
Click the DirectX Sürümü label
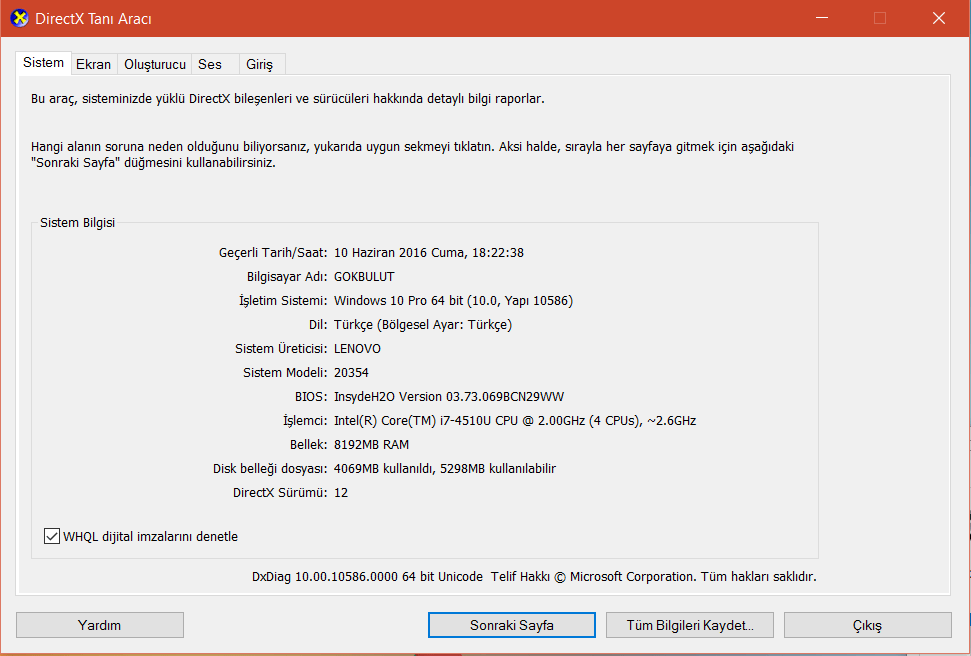point(280,493)
